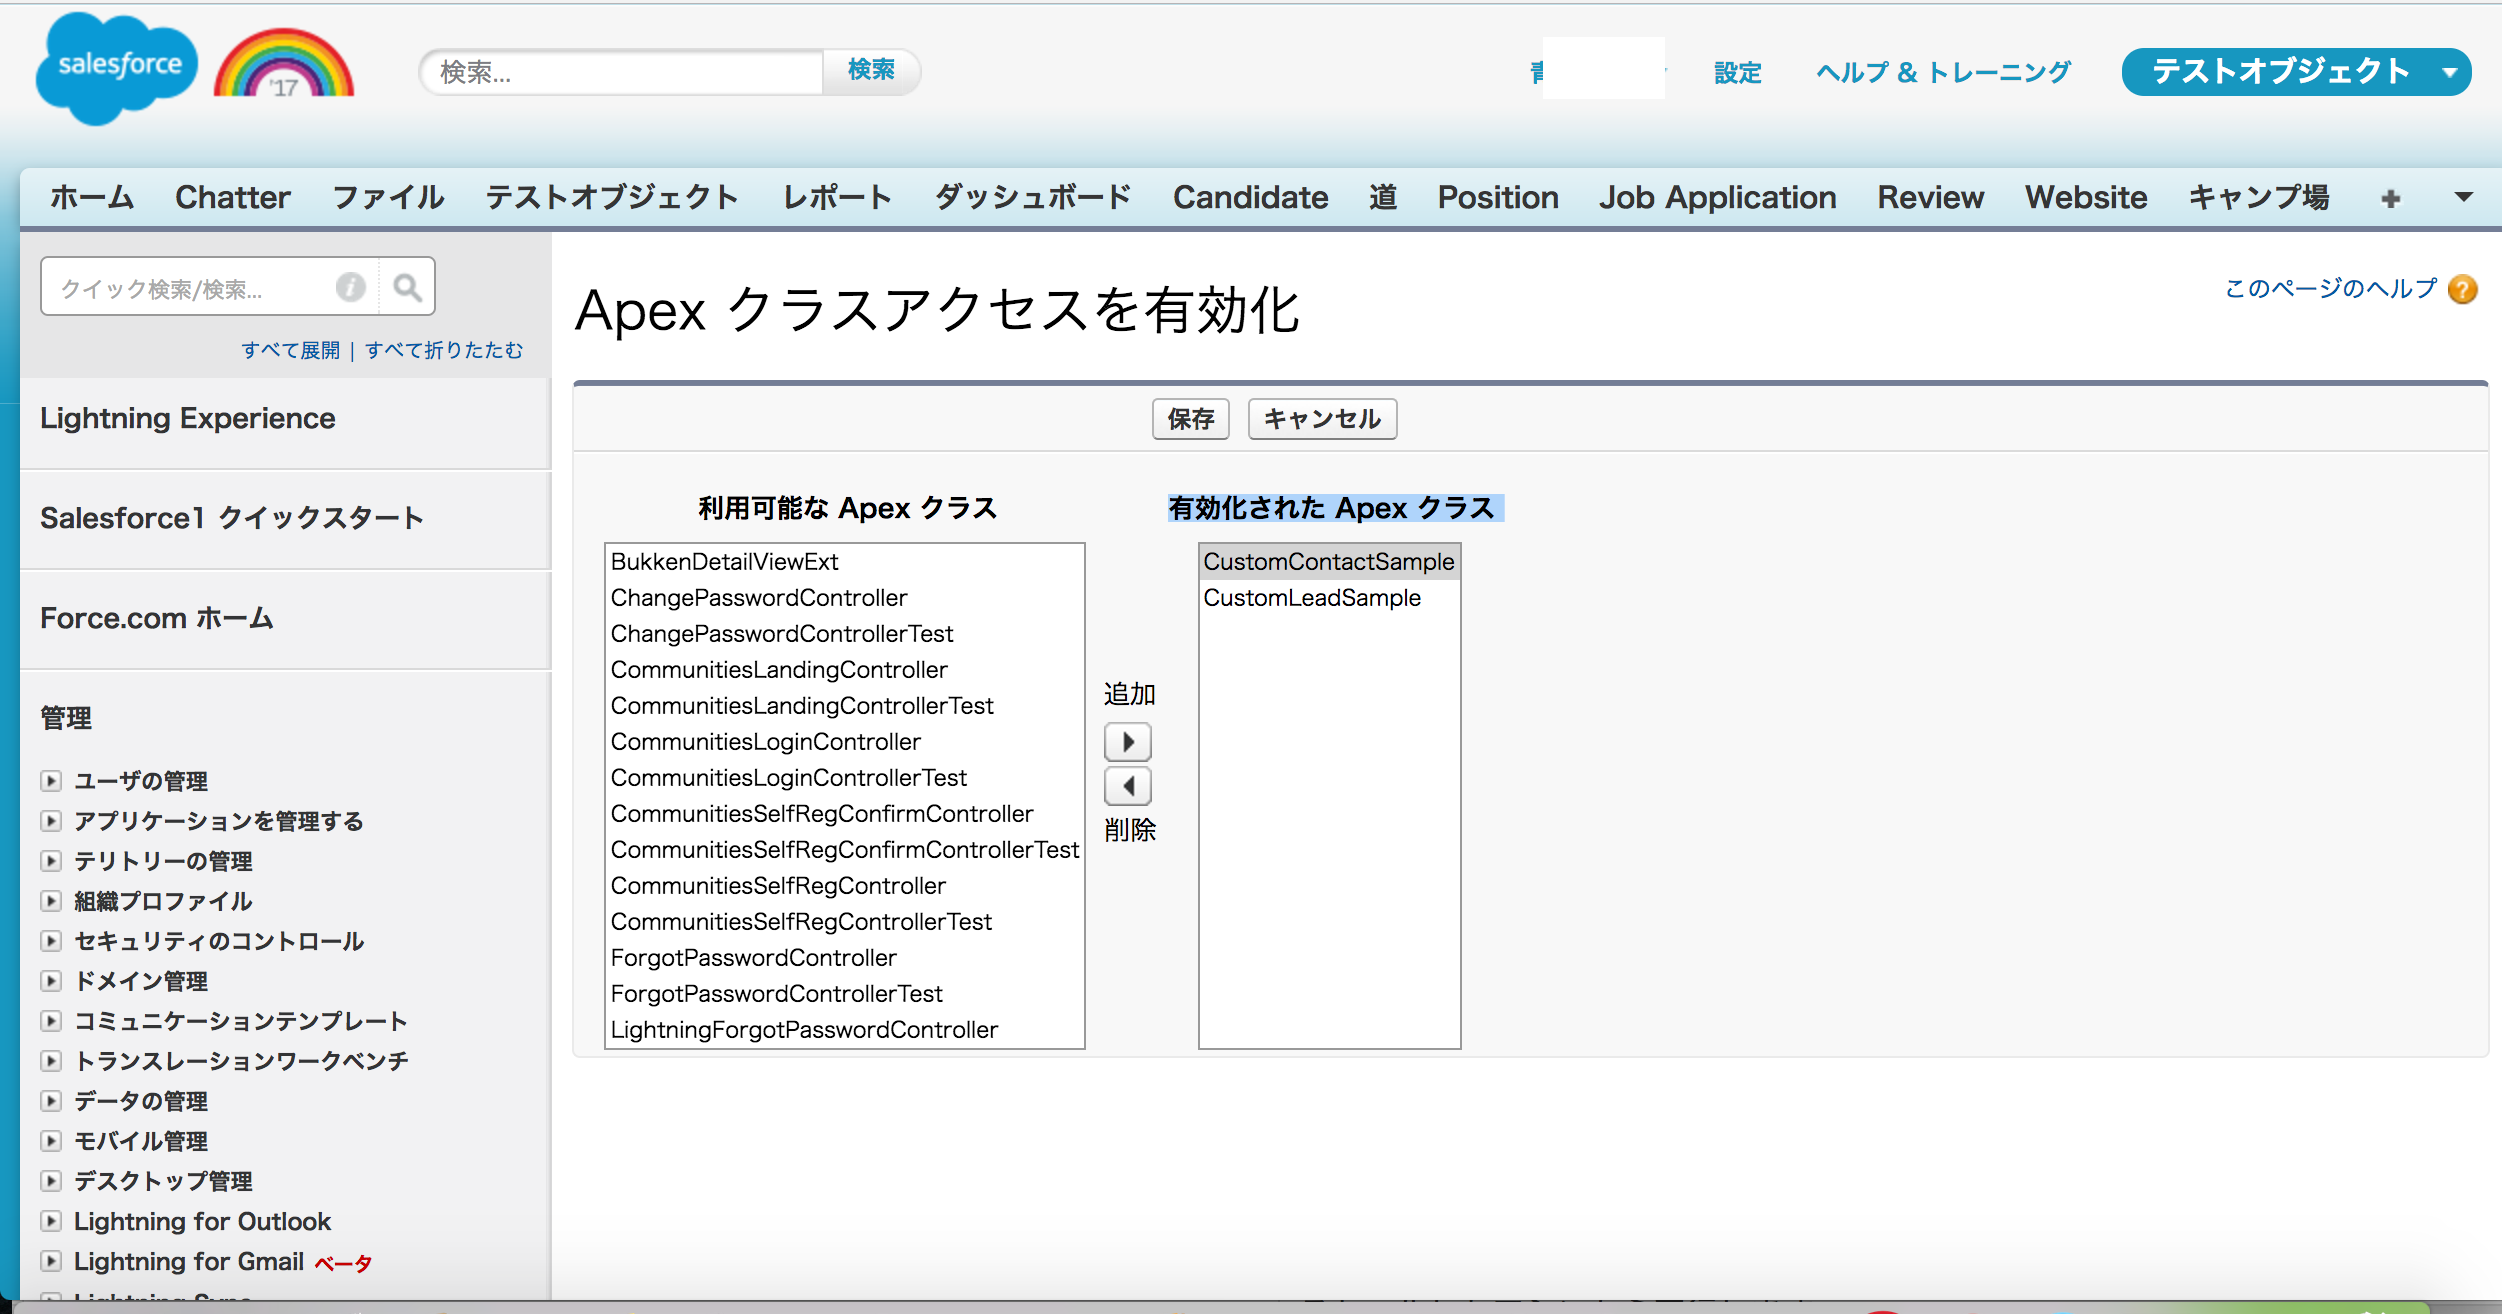Viewport: 2502px width, 1314px height.
Task: Click すべて折りたたむ to collapse all items
Action: pos(447,348)
